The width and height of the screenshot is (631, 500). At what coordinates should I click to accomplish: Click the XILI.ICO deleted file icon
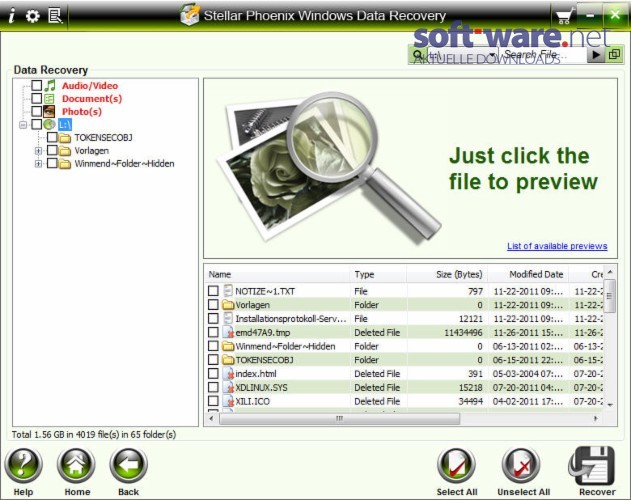tap(228, 401)
